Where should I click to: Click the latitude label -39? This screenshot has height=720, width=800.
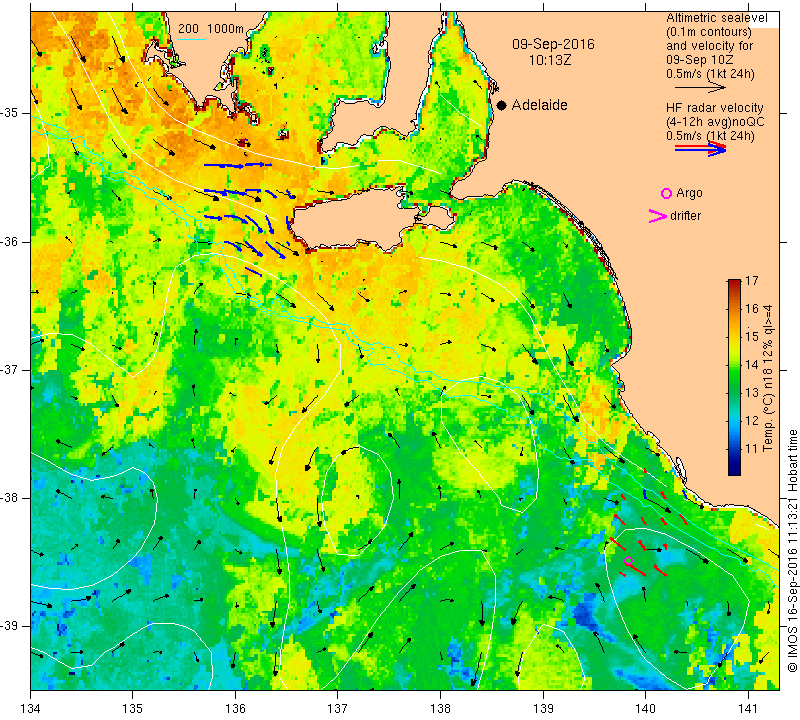click(x=10, y=626)
